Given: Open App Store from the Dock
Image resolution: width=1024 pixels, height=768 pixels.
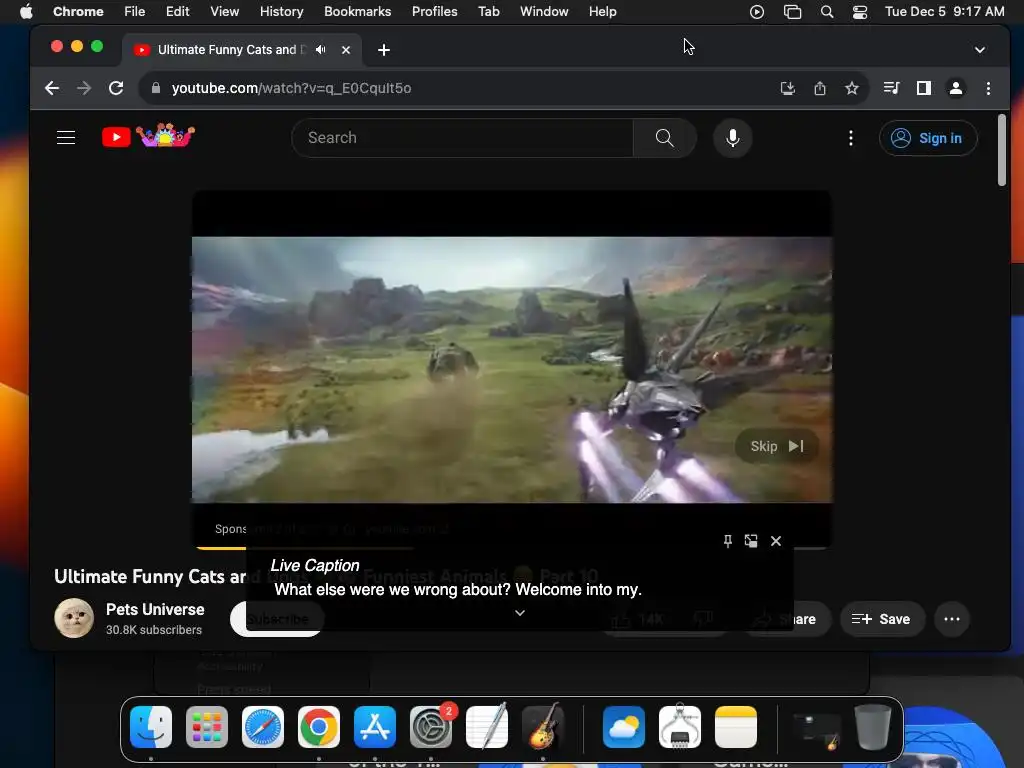Looking at the screenshot, I should [x=375, y=727].
